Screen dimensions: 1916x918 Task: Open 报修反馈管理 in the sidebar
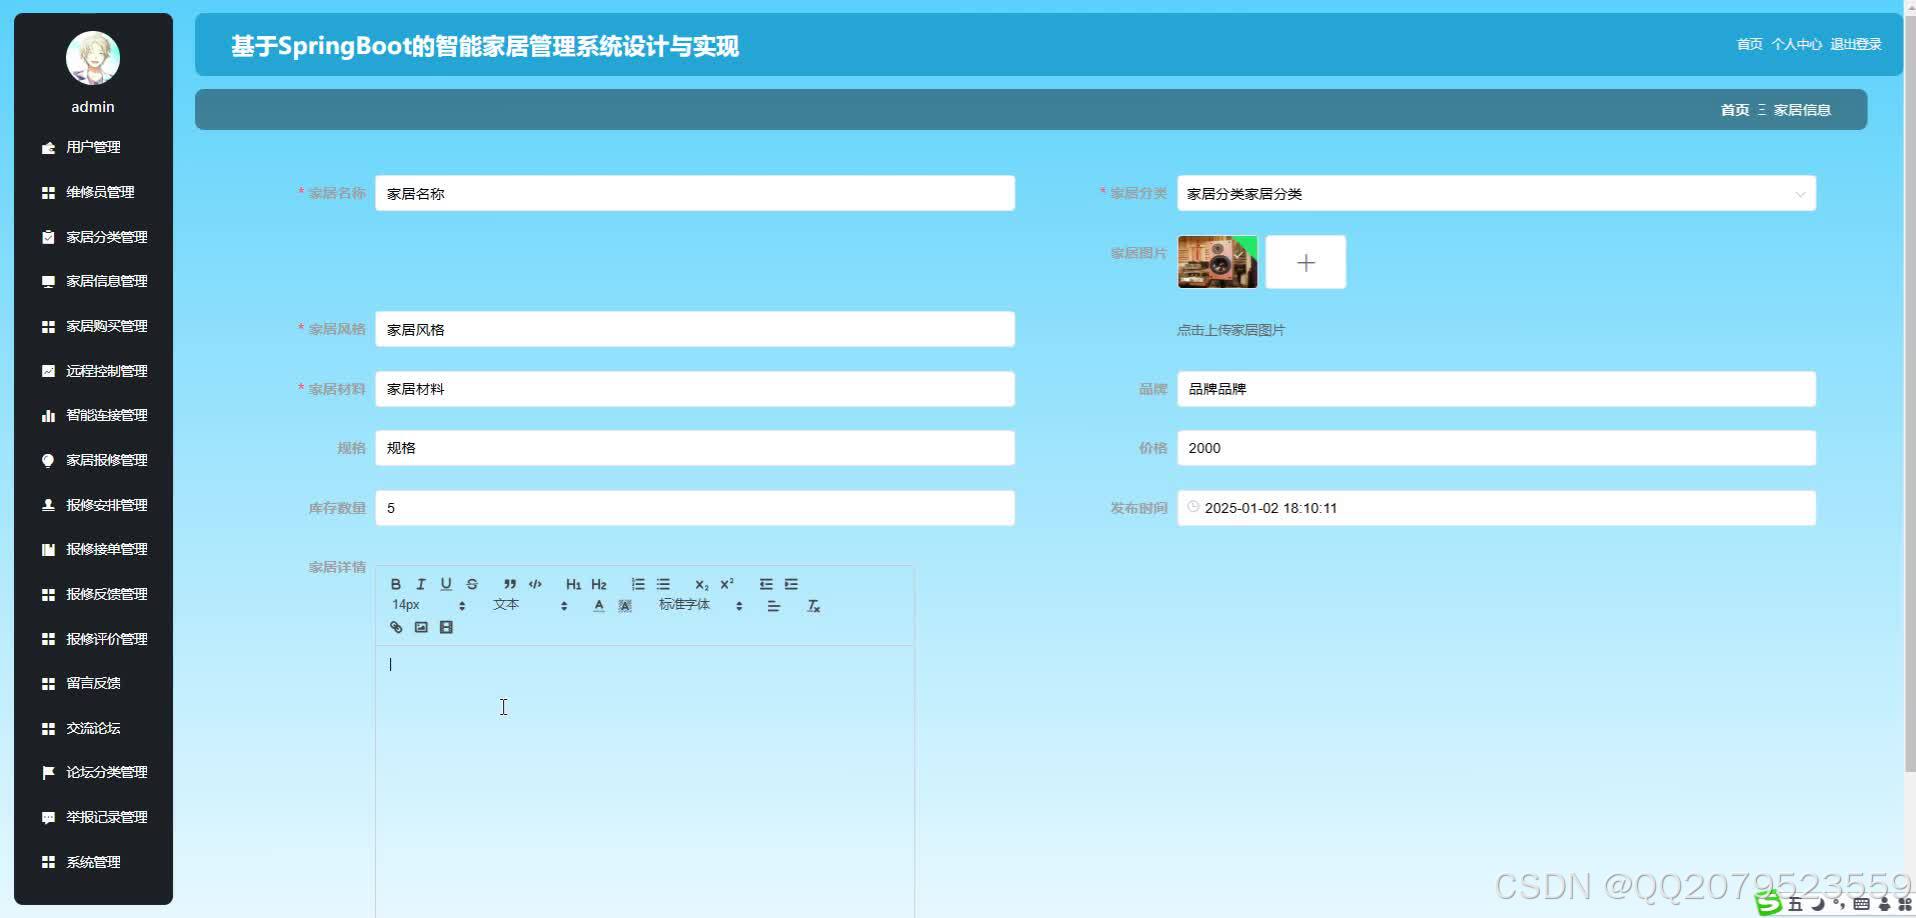pyautogui.click(x=93, y=594)
